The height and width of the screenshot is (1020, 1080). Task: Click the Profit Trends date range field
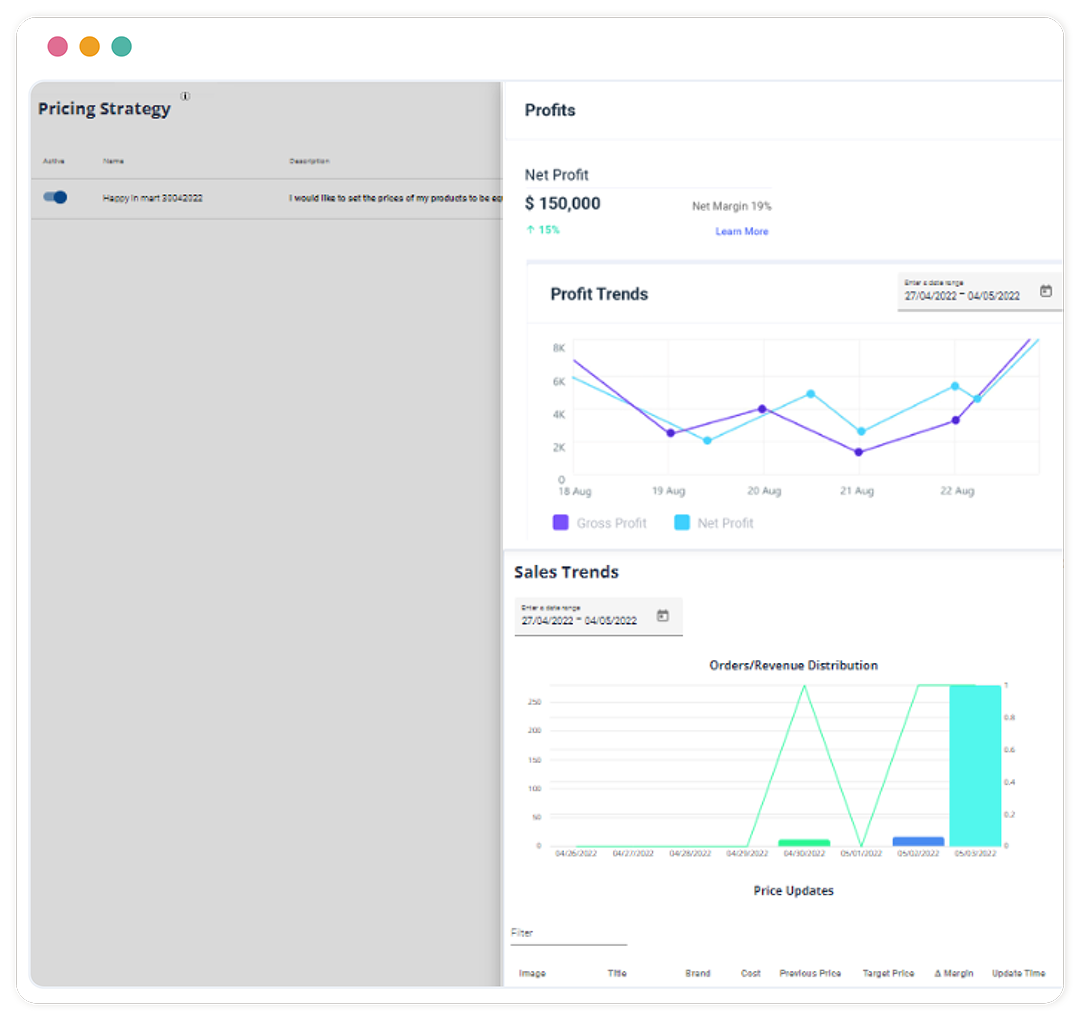979,291
